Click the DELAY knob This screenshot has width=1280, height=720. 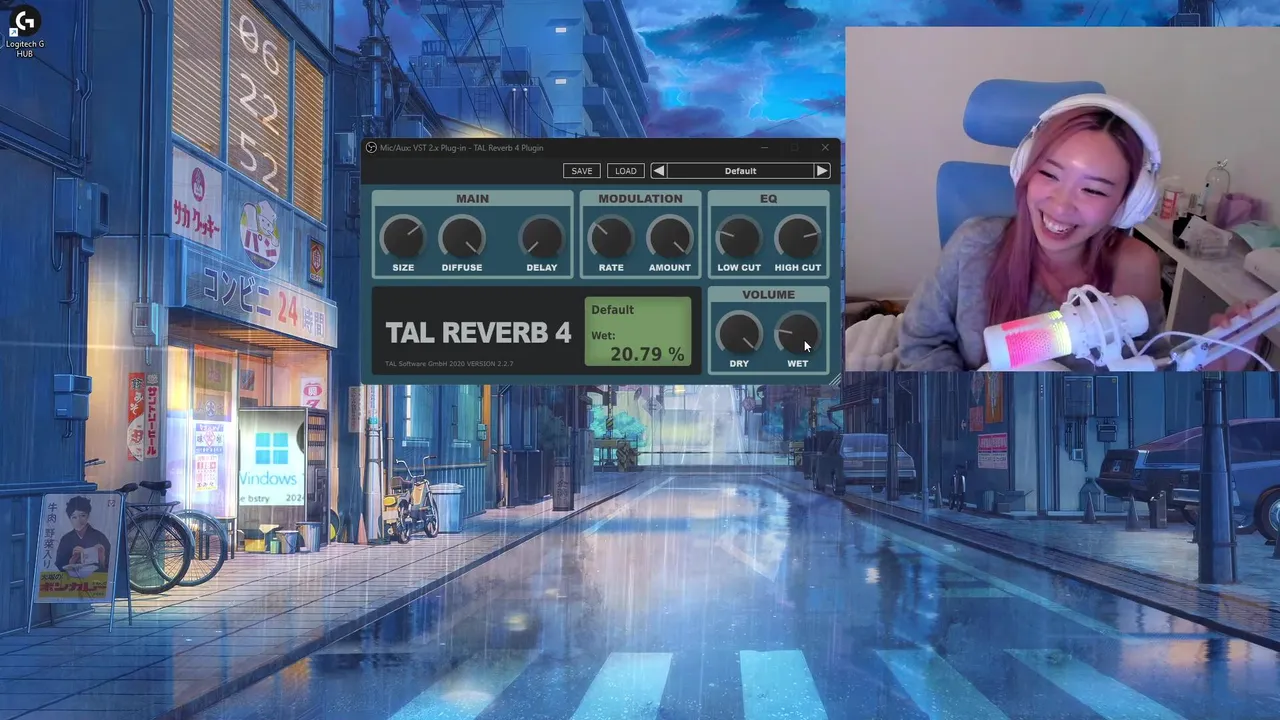pyautogui.click(x=541, y=238)
